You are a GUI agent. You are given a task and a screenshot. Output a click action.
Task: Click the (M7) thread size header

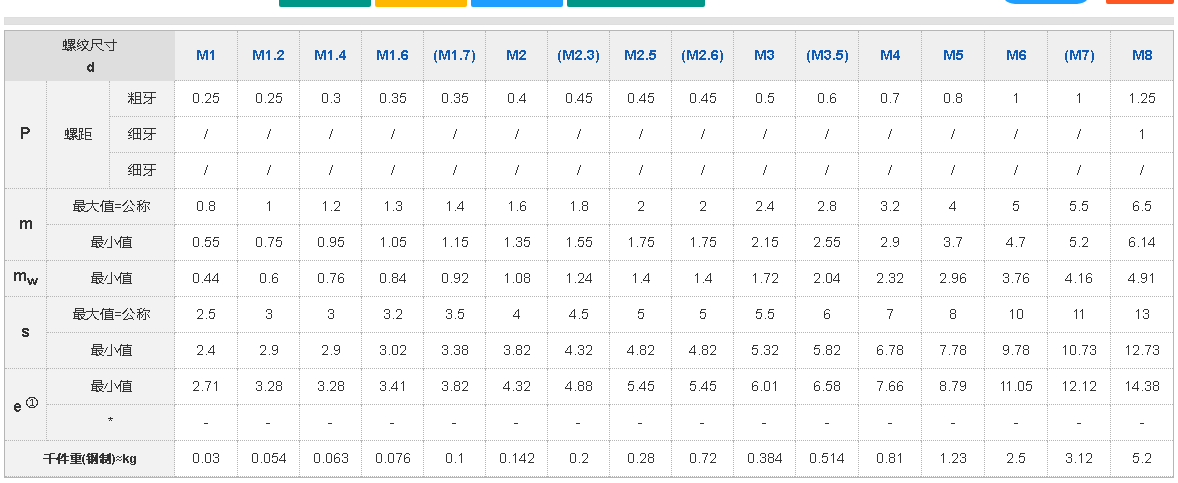pyautogui.click(x=1079, y=56)
